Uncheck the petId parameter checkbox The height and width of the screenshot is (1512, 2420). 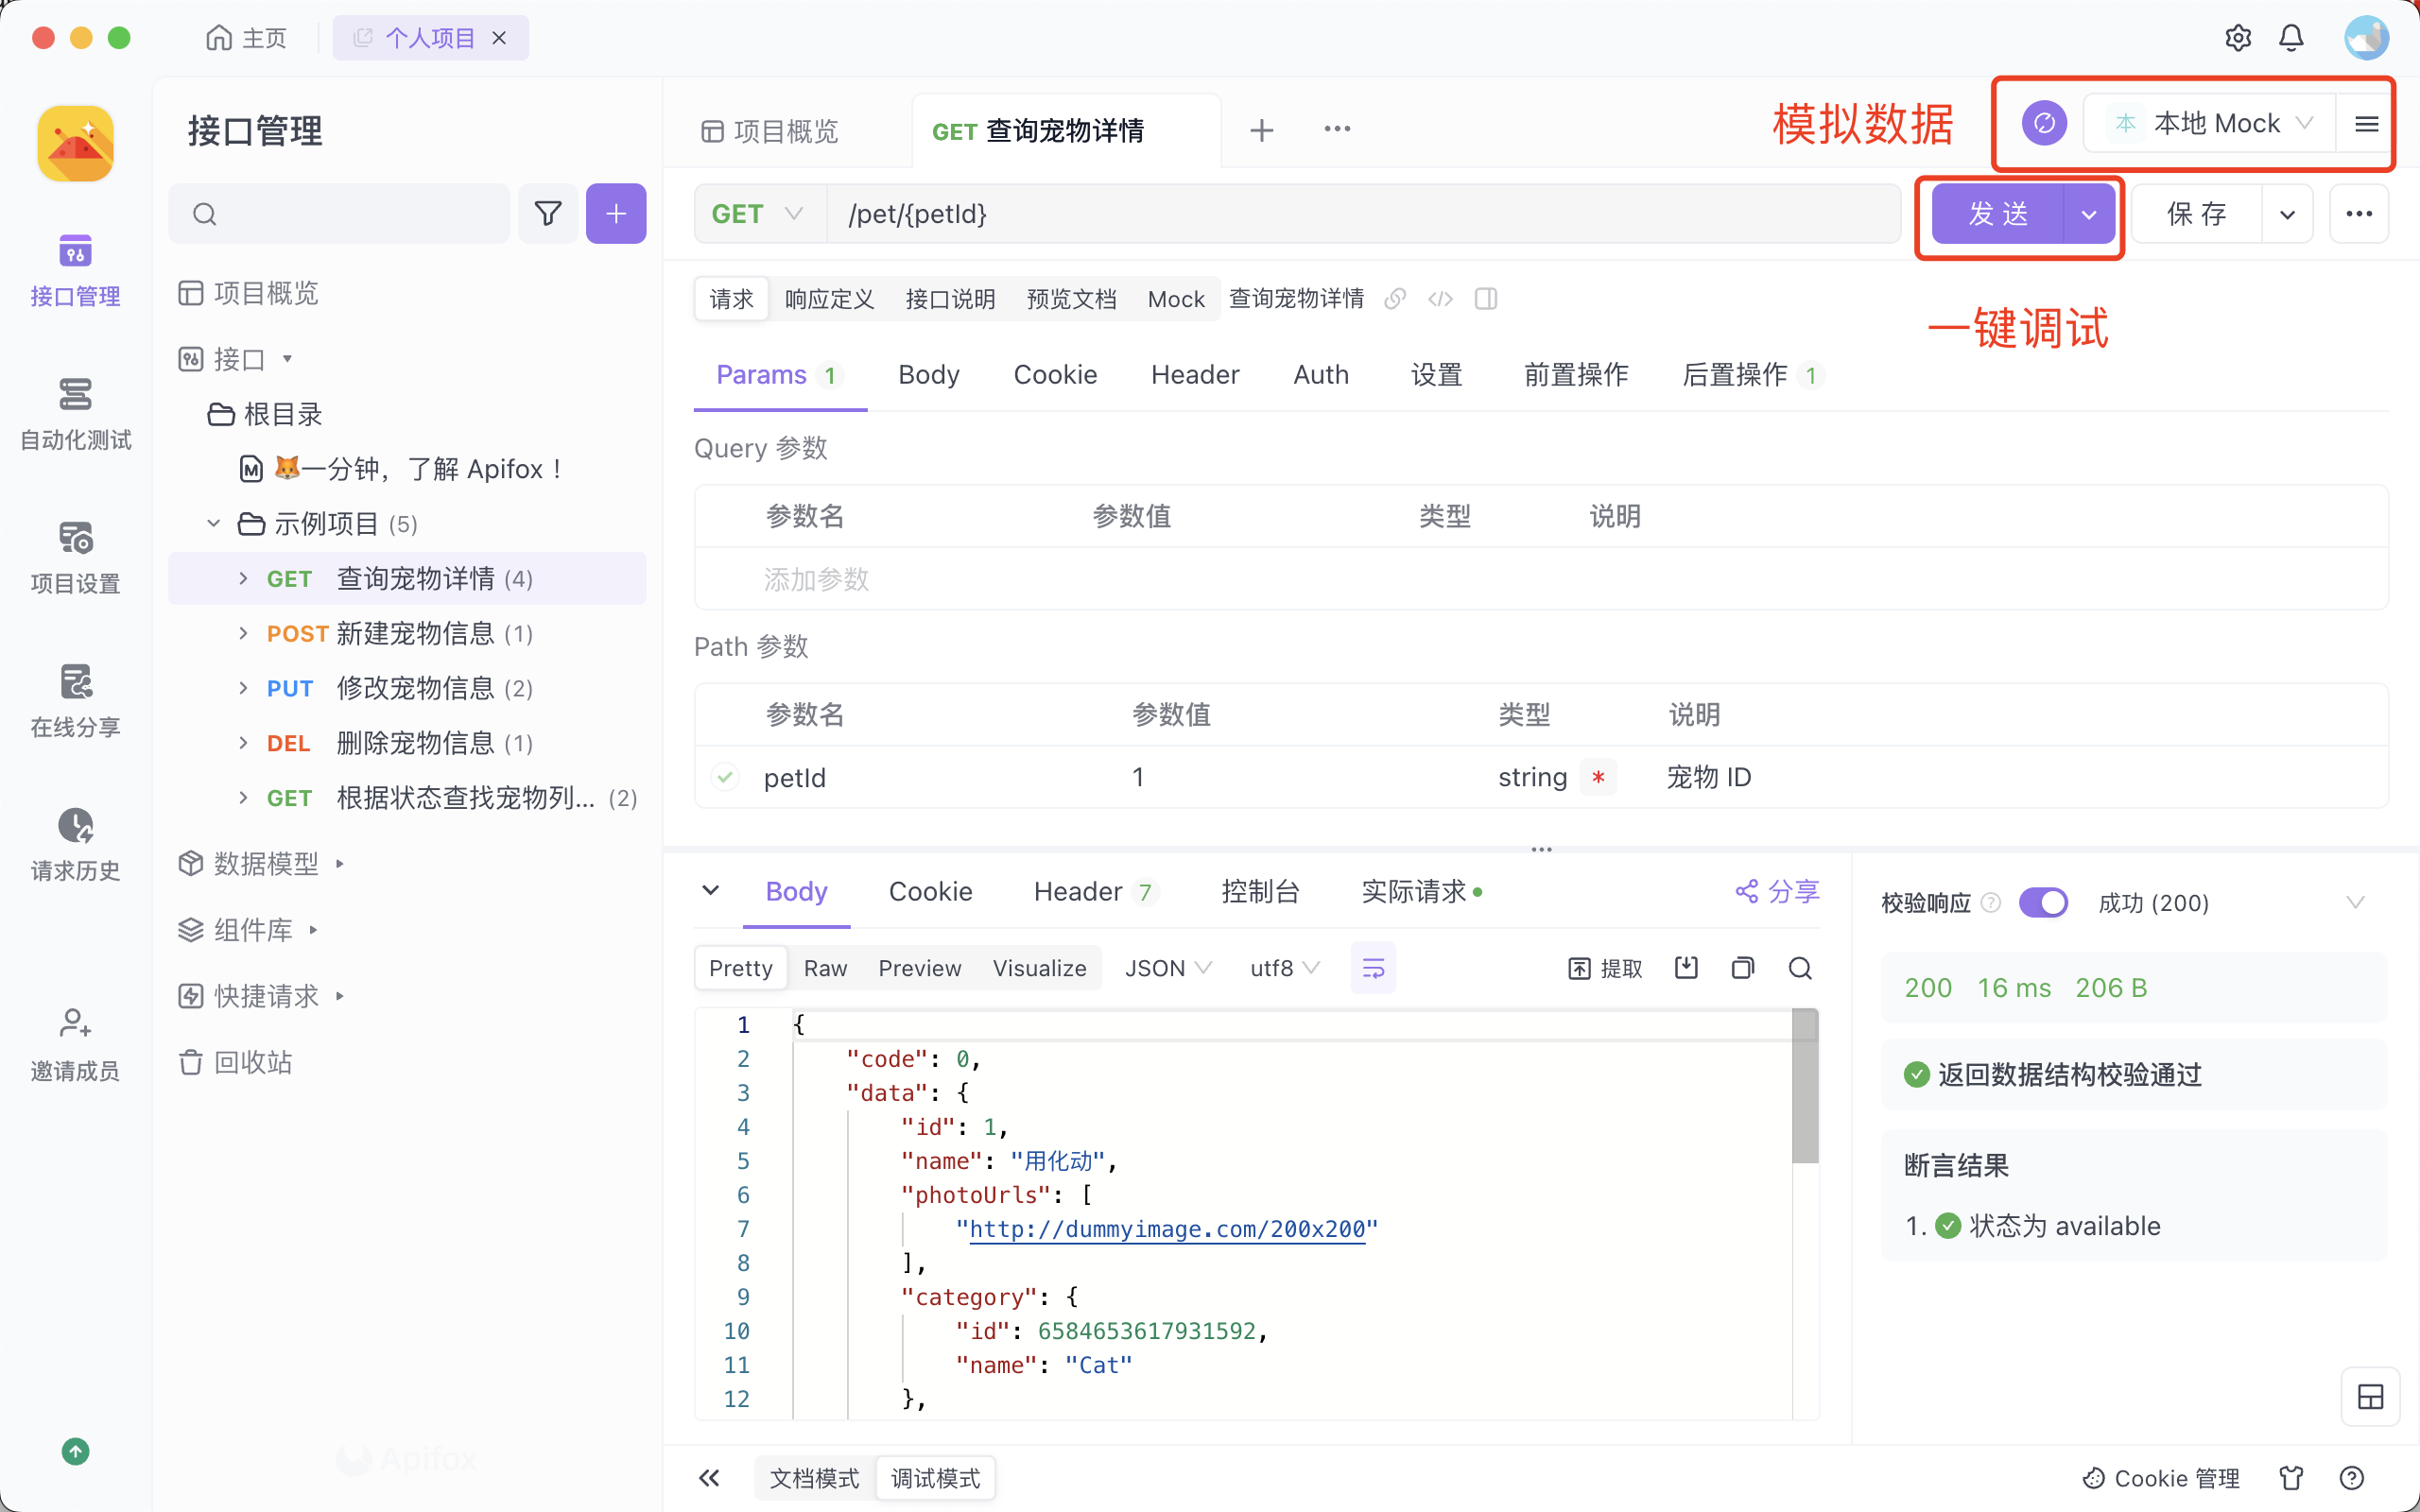coord(725,777)
